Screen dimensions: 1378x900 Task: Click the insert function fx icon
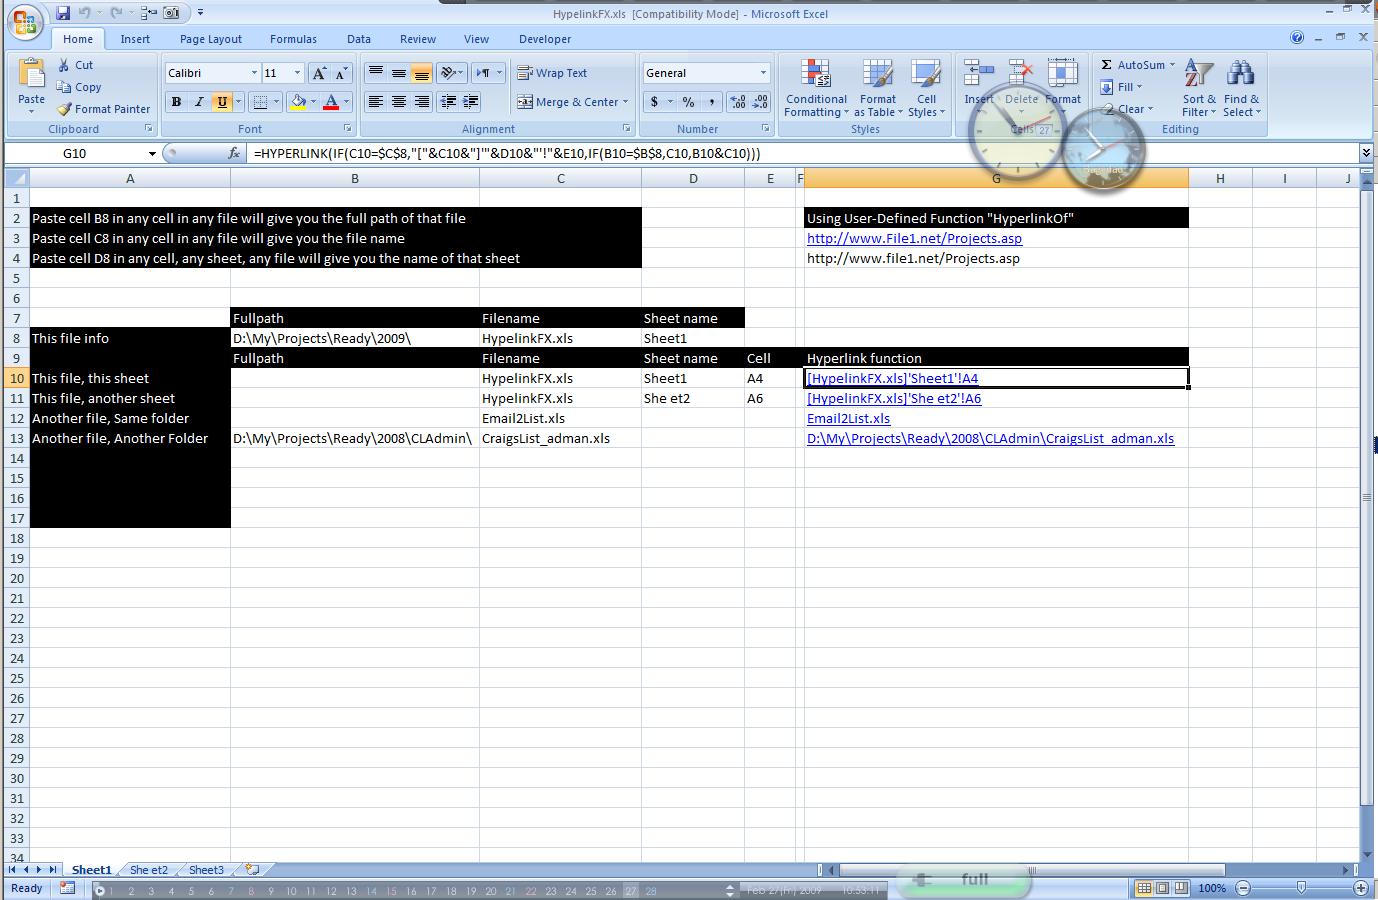[x=234, y=154]
